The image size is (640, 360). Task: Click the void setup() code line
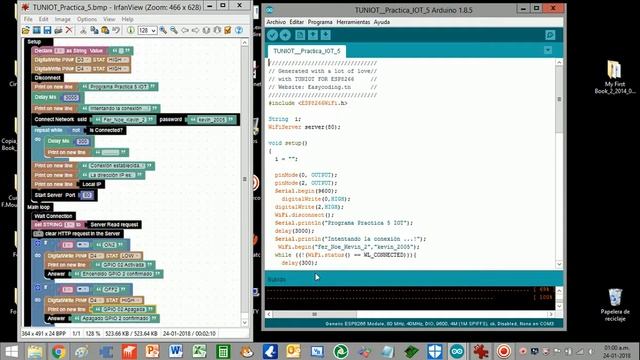tap(288, 143)
